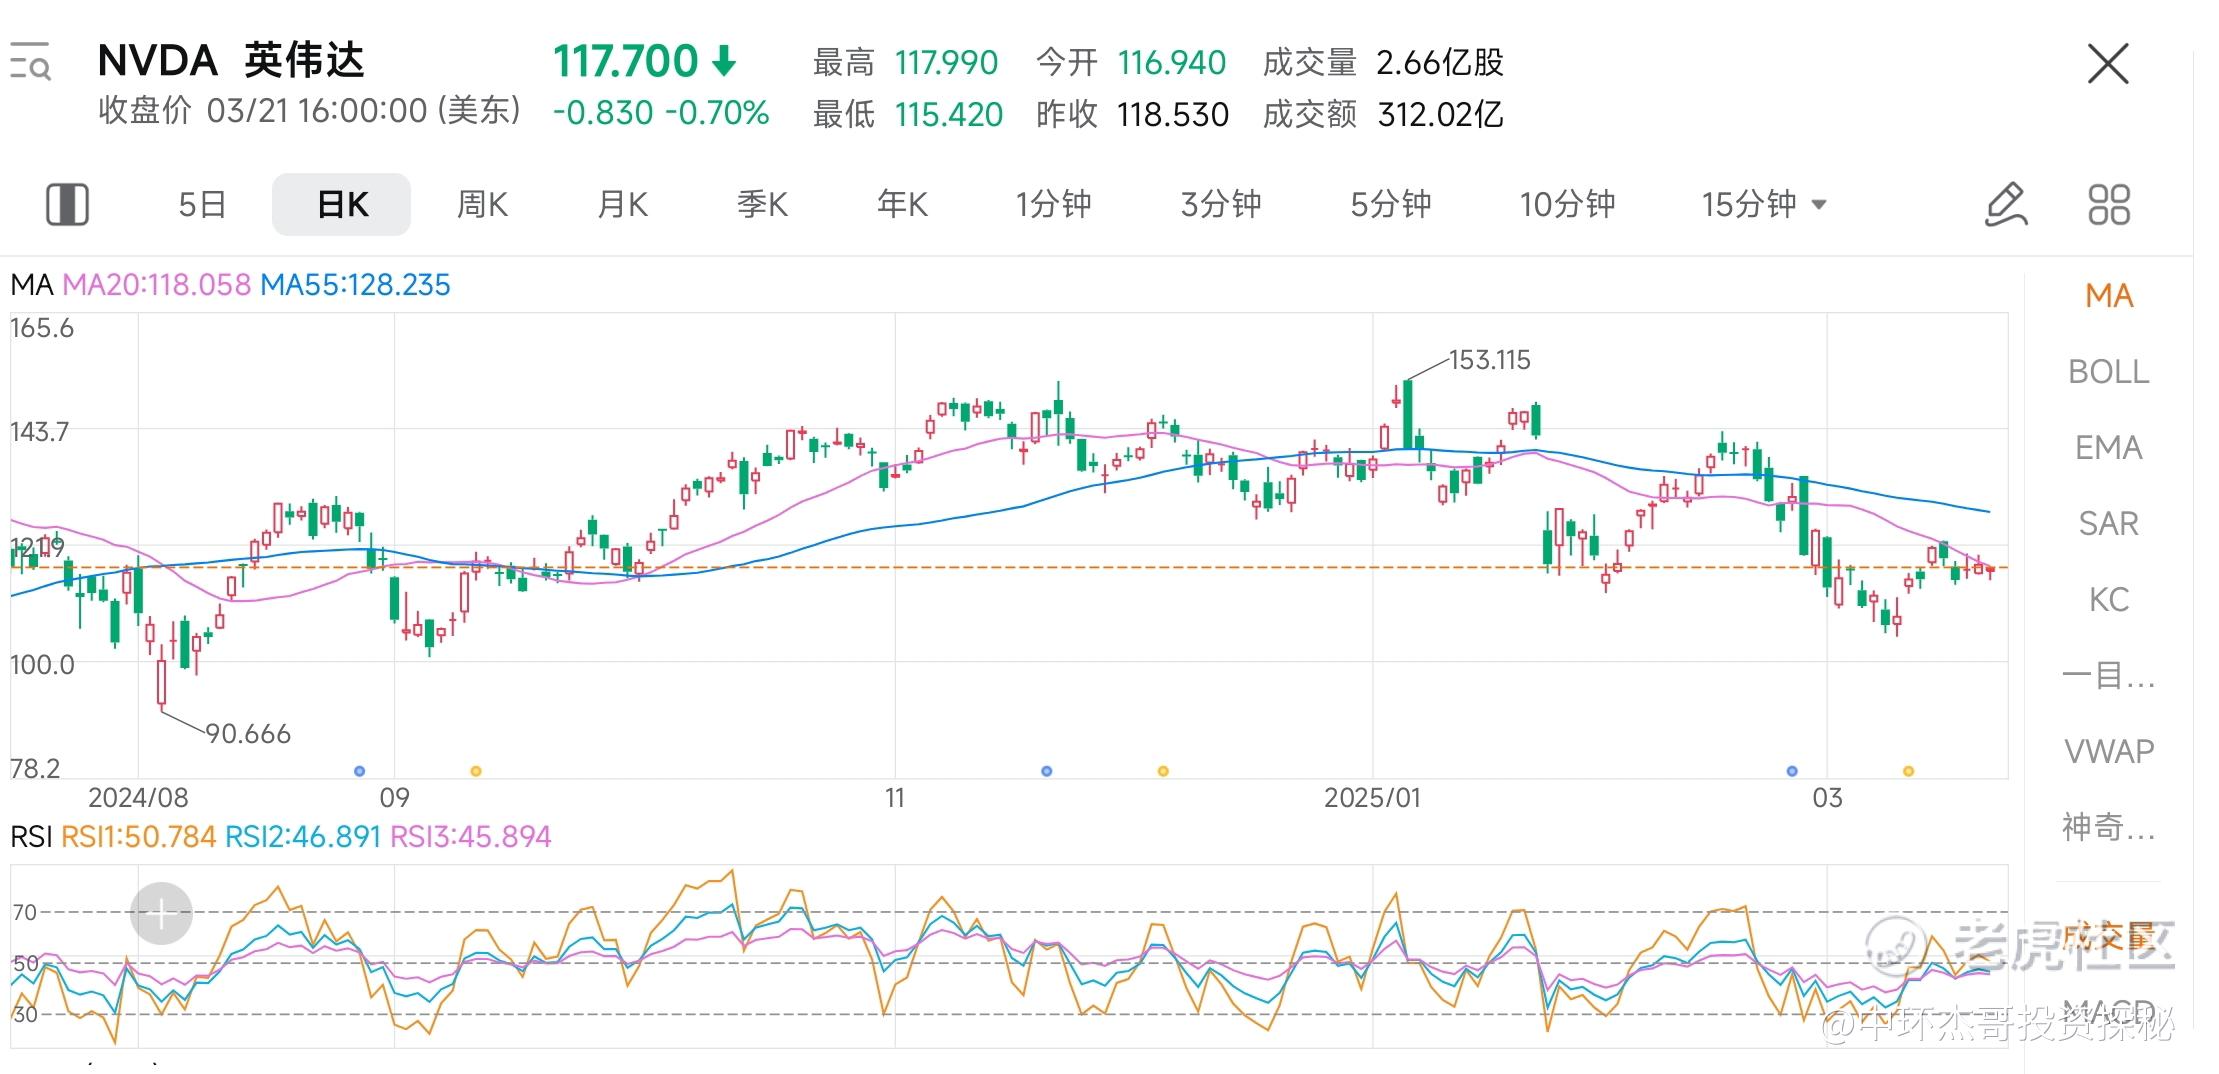Viewport: 2219px width, 1074px height.
Task: Click the 117.700 current price
Action: pos(626,62)
